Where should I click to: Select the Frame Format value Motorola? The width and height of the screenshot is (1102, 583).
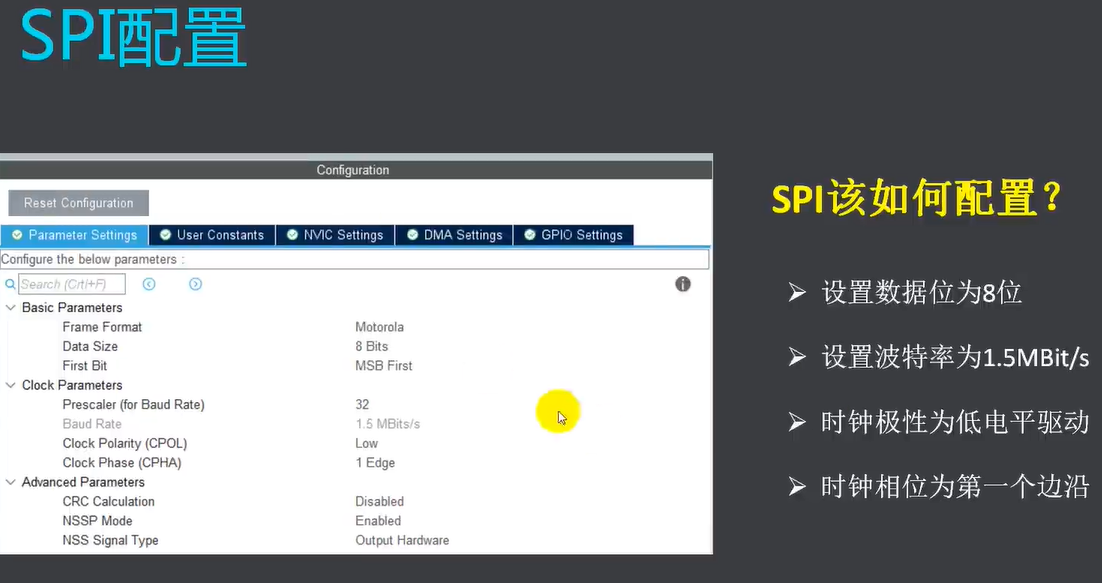[x=380, y=327]
